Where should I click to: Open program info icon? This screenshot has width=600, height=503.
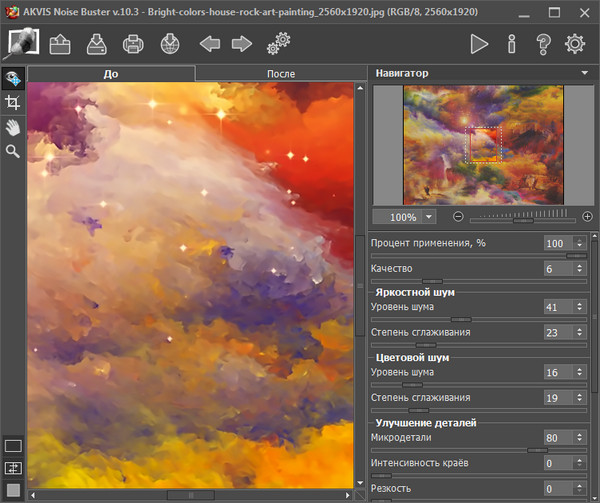(x=511, y=44)
